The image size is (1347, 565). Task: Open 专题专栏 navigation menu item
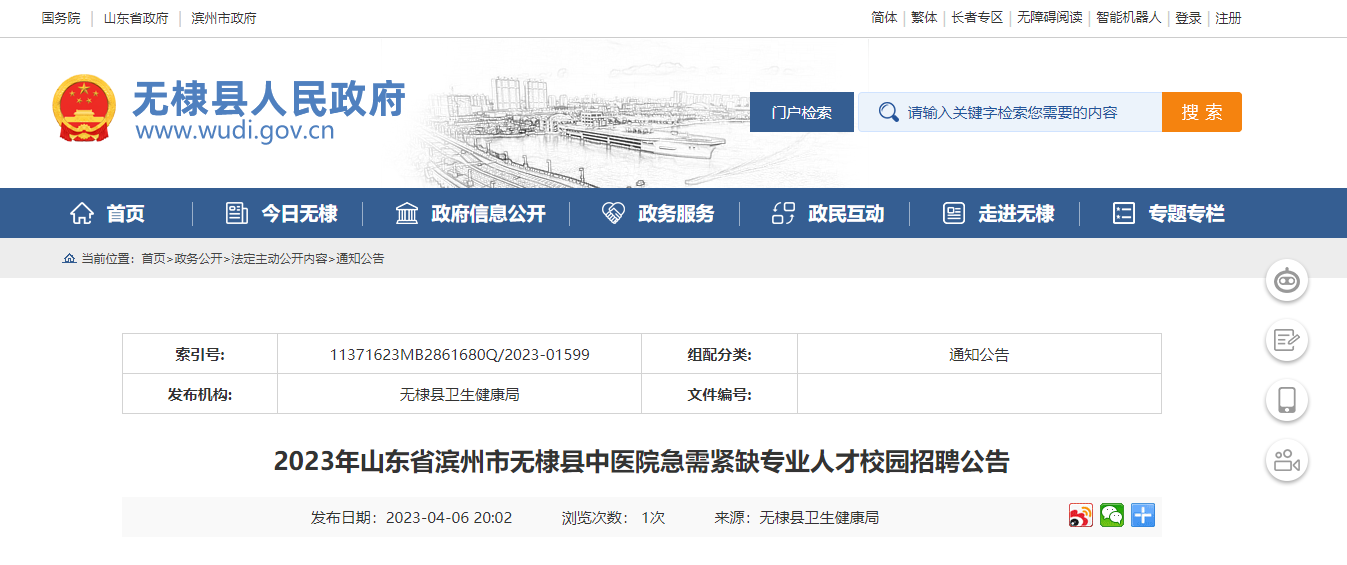1186,213
